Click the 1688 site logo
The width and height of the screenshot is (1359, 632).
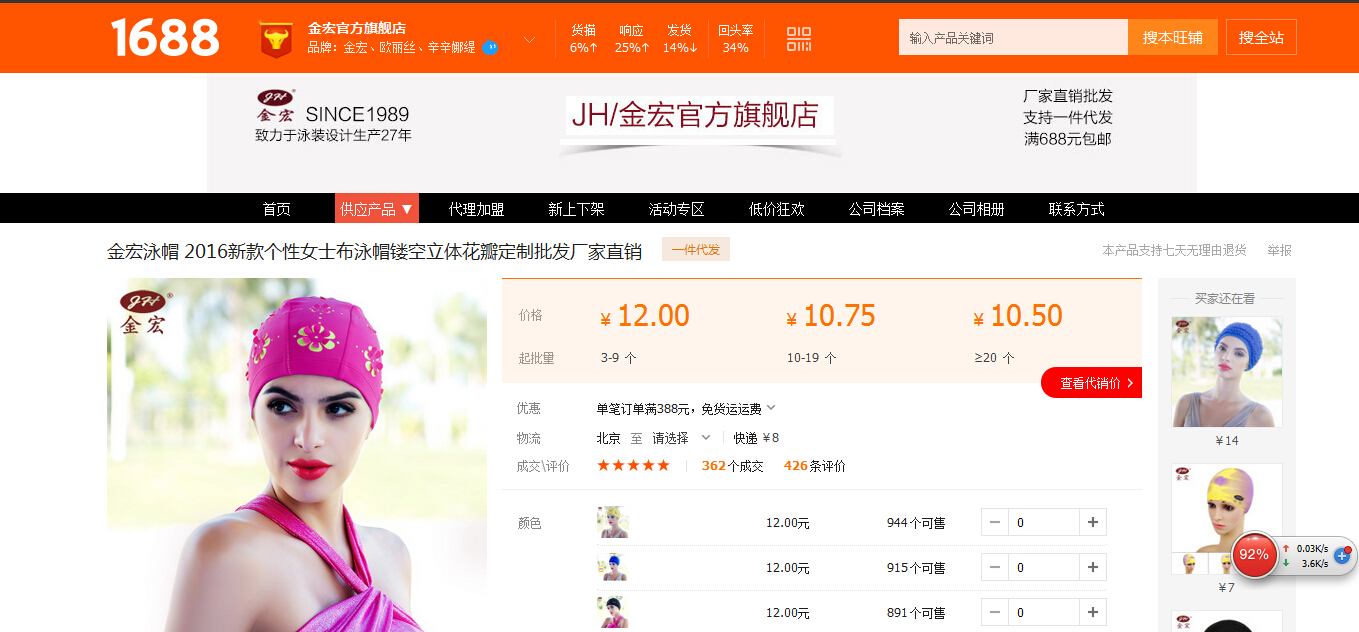(x=165, y=38)
